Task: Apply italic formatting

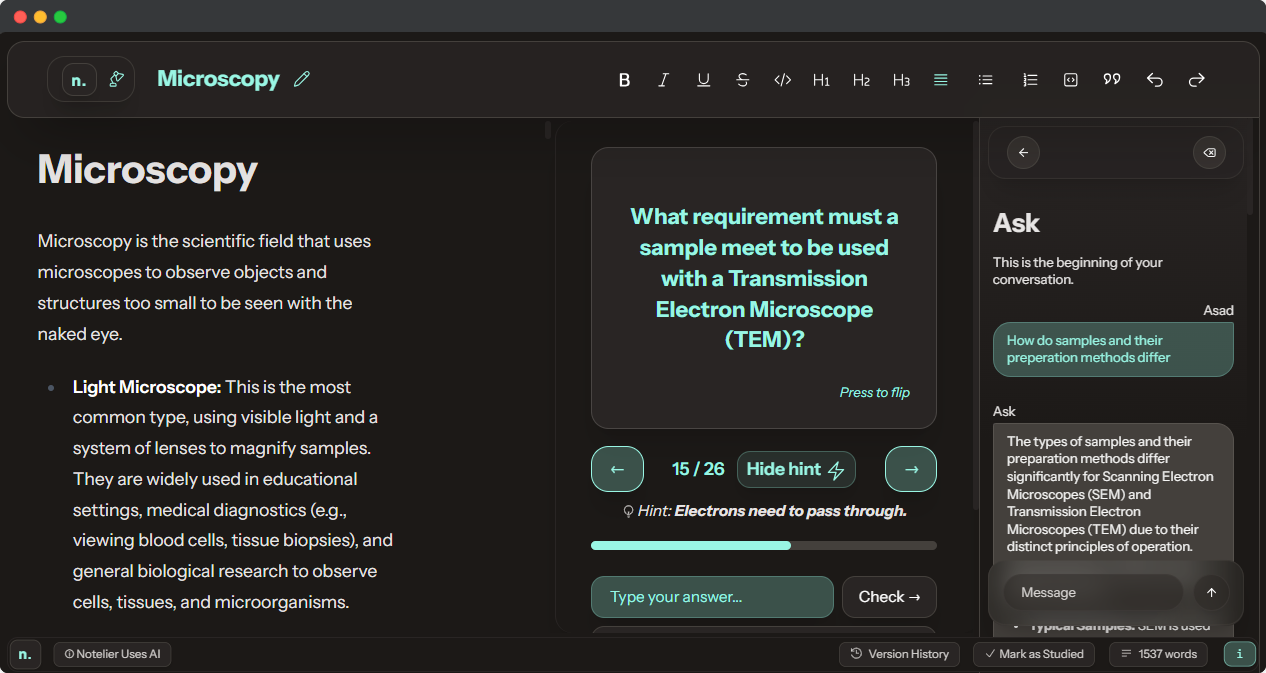Action: [663, 80]
